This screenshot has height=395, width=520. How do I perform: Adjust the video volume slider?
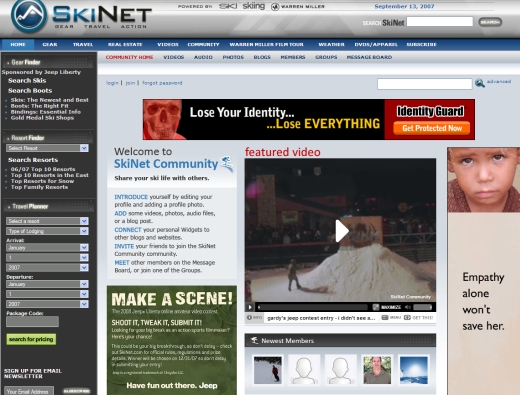click(x=423, y=307)
